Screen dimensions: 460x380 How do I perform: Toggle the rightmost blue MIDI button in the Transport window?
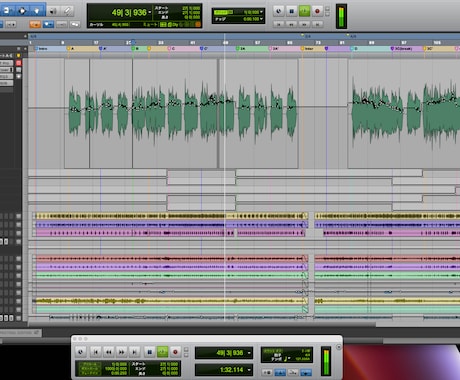tap(306, 372)
